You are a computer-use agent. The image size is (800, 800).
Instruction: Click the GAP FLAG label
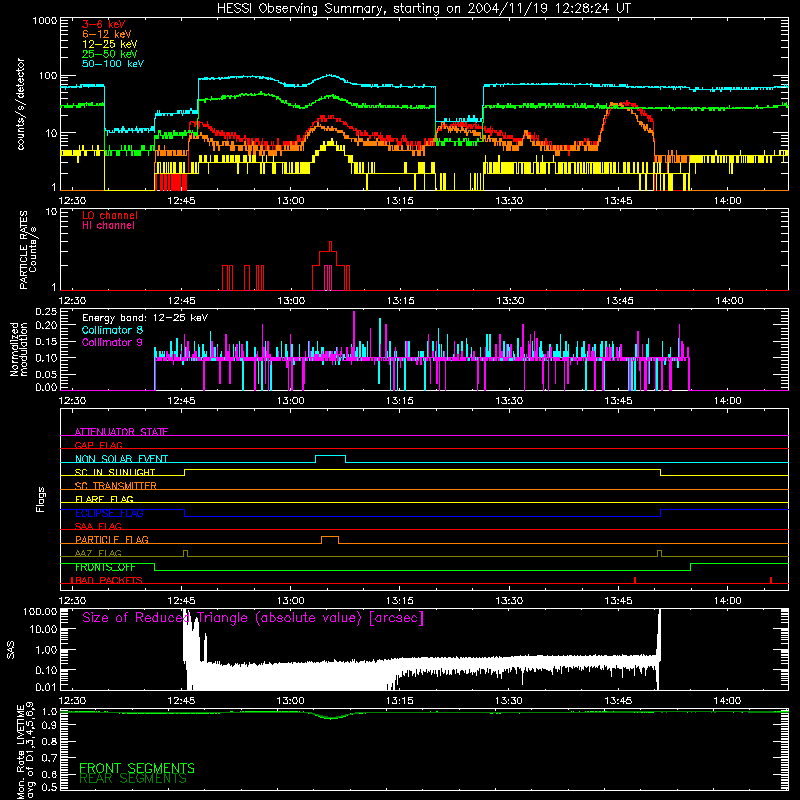click(x=98, y=445)
